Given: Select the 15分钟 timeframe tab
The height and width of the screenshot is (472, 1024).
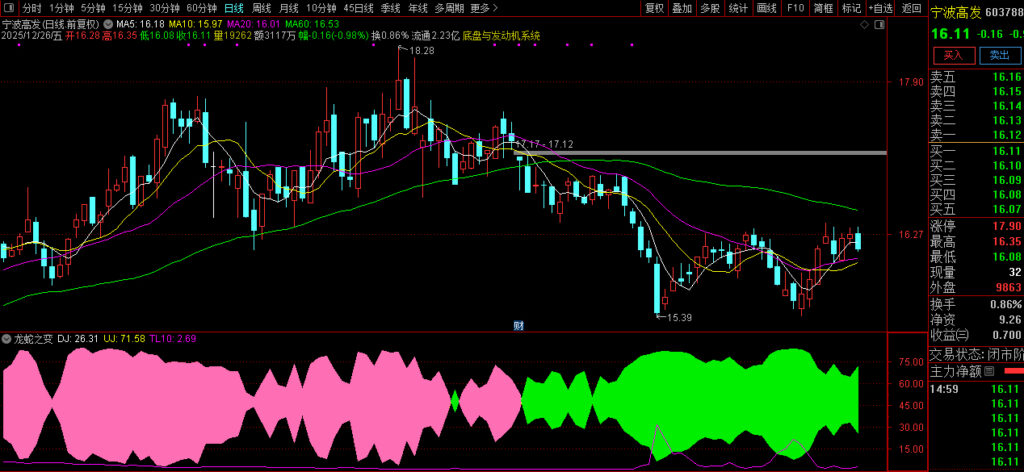Looking at the screenshot, I should pyautogui.click(x=127, y=7).
